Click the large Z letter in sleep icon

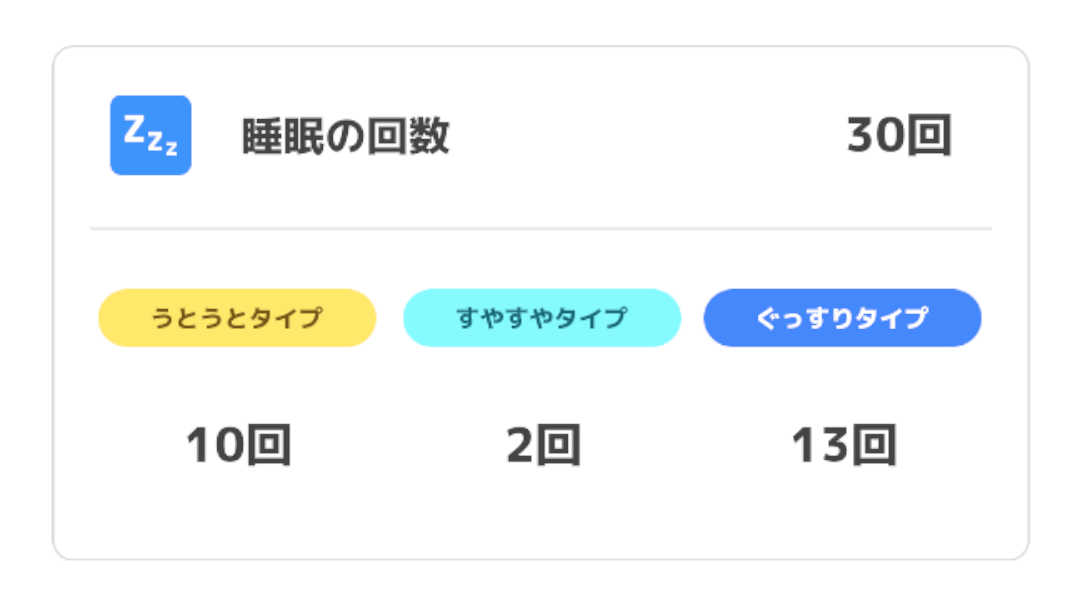tap(134, 129)
